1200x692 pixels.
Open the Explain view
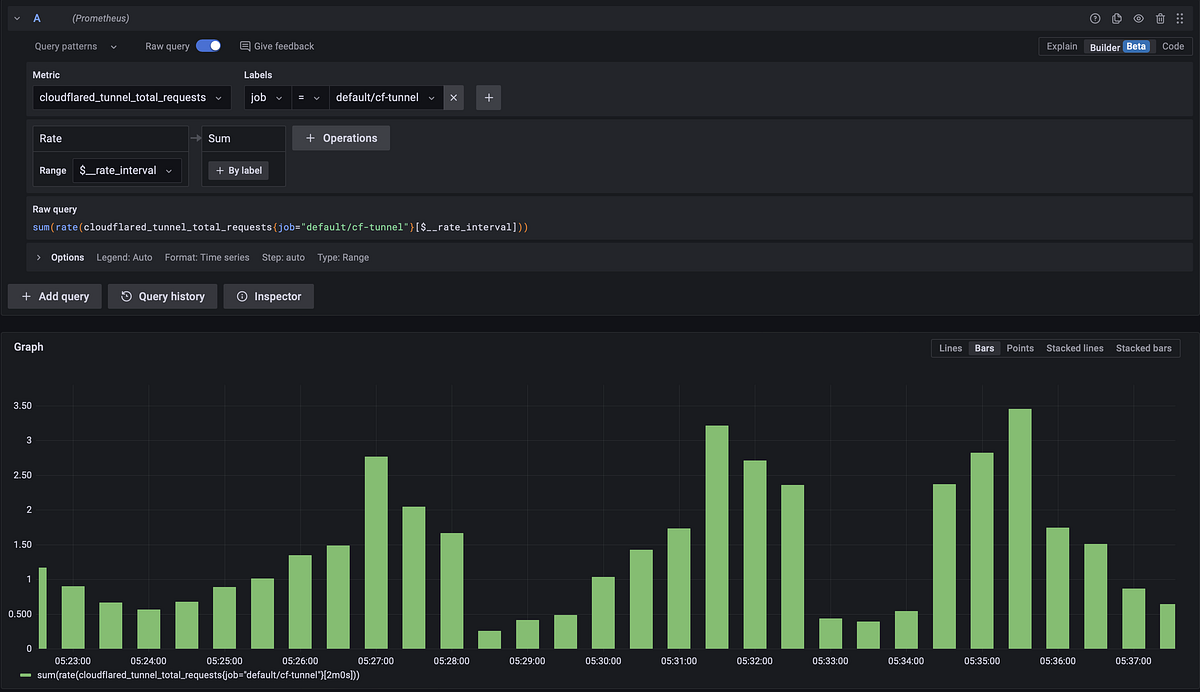(x=1061, y=46)
